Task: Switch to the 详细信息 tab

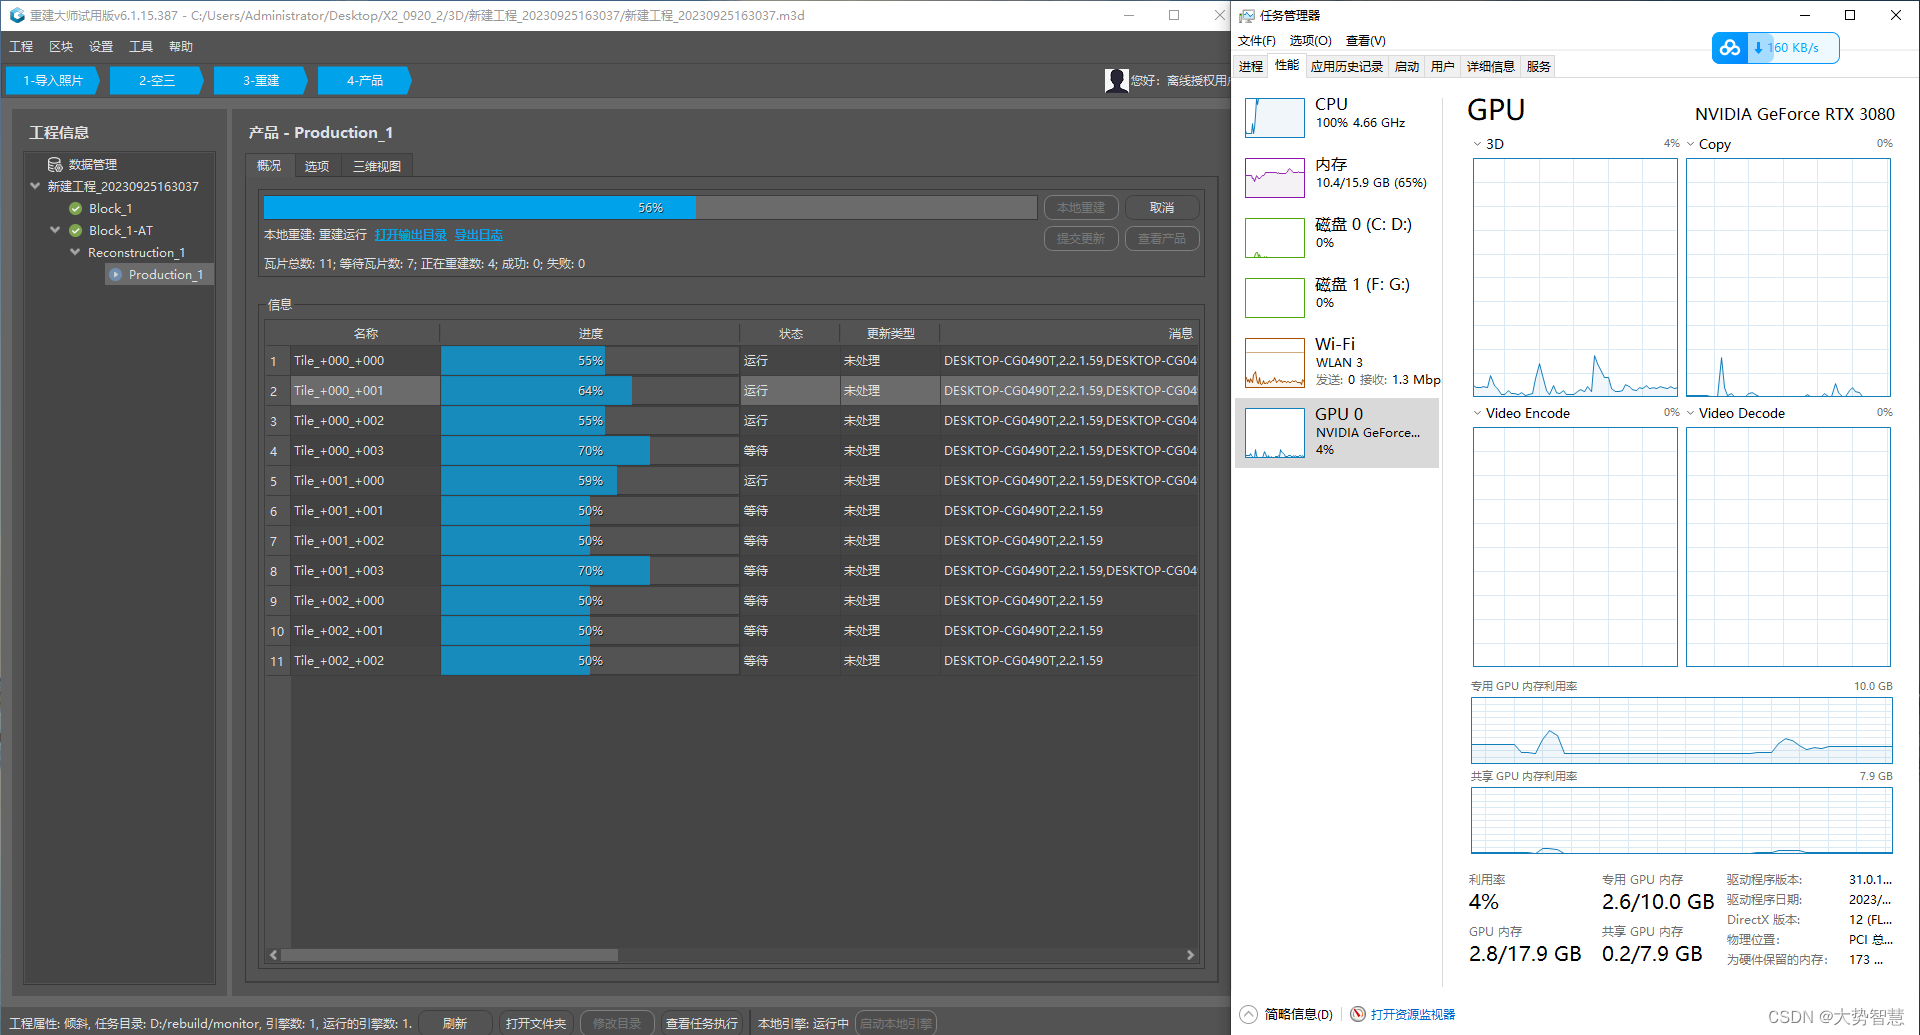Action: click(x=1491, y=67)
